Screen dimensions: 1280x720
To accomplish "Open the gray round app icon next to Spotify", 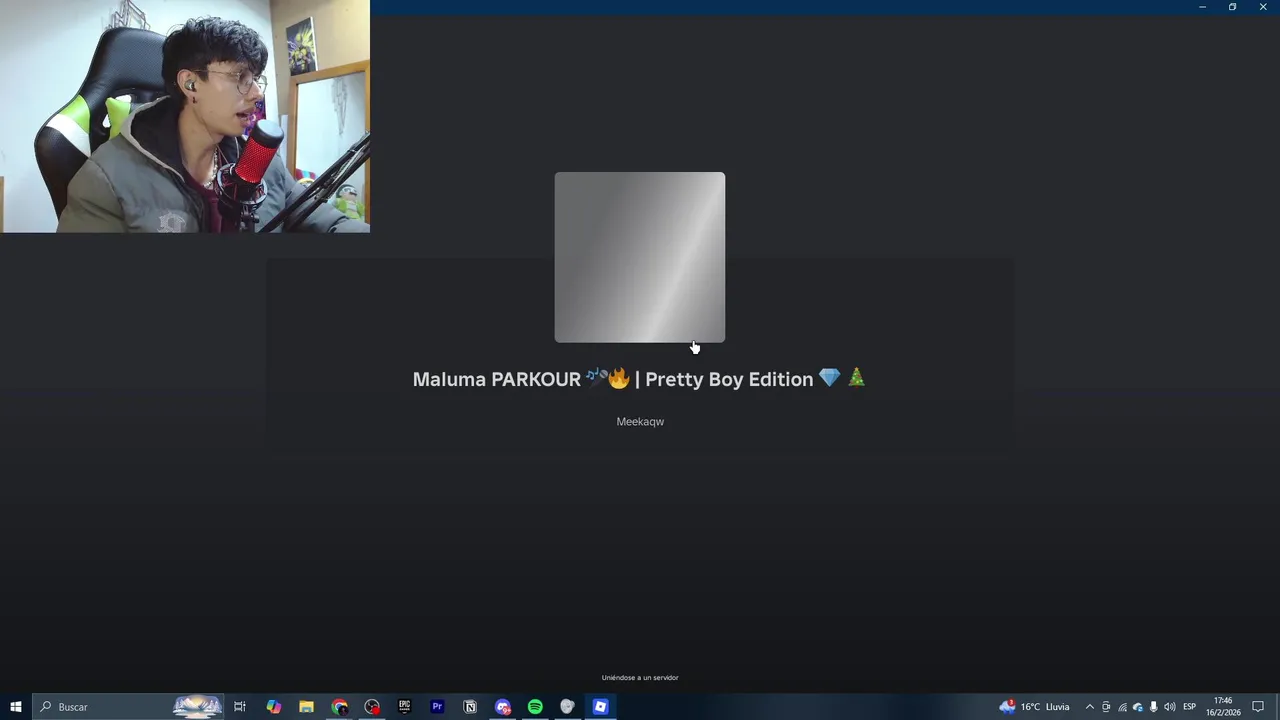I will click(567, 707).
